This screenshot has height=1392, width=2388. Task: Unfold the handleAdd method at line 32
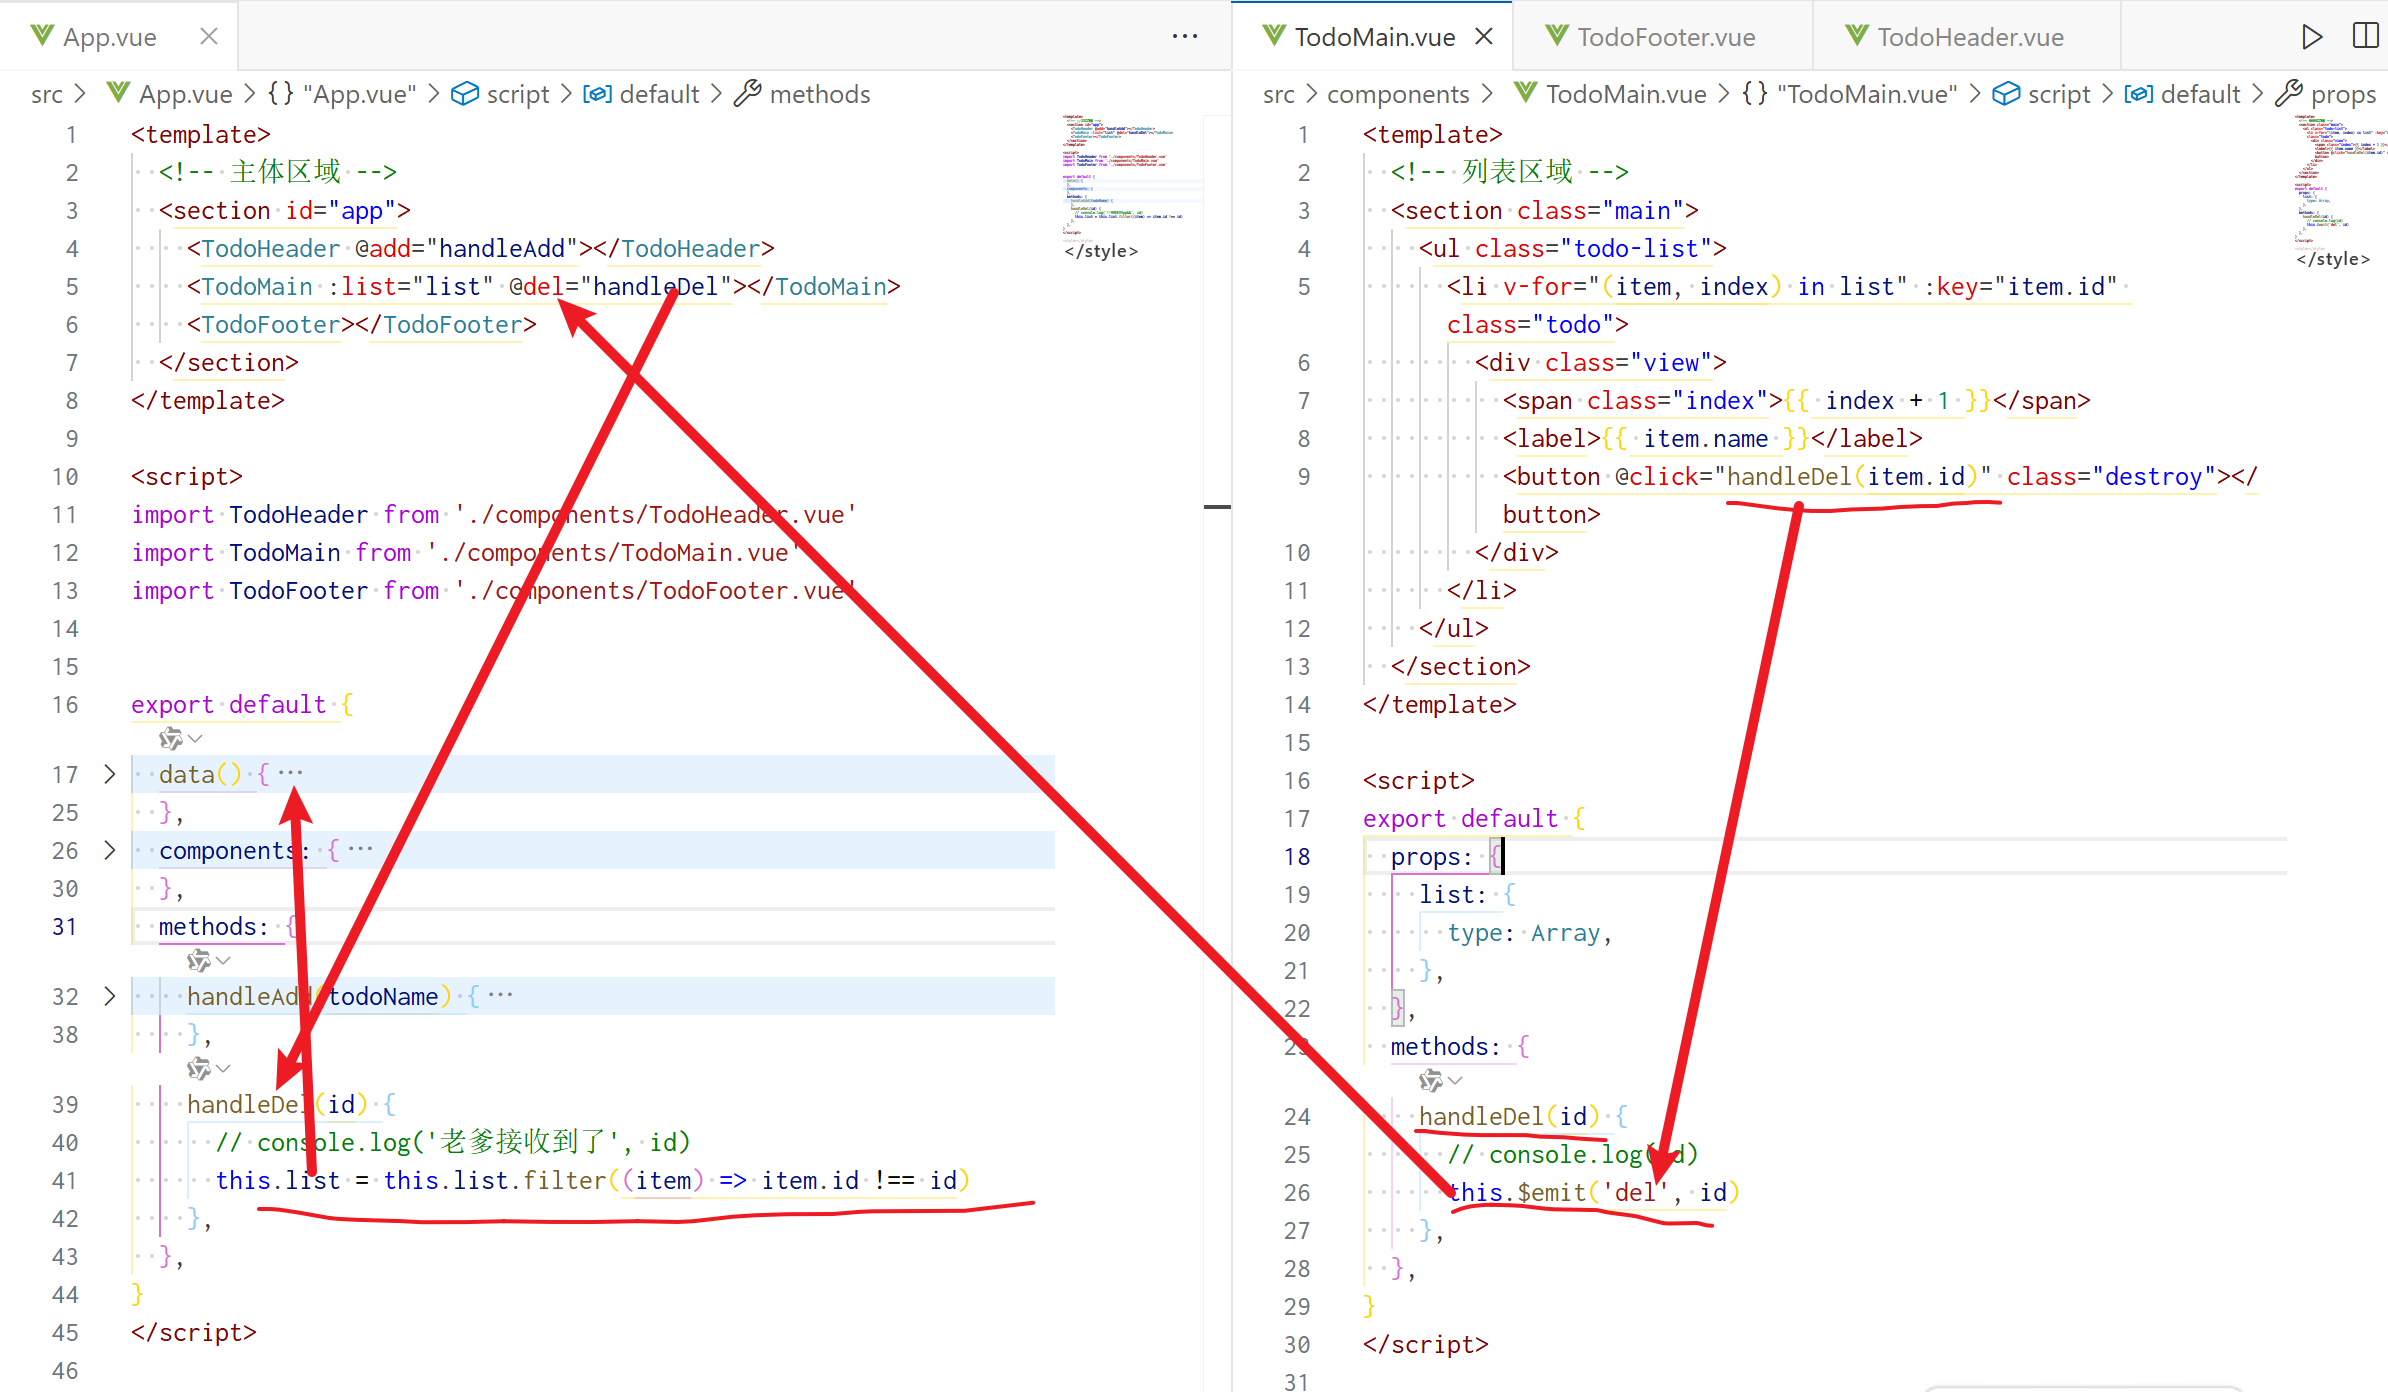[110, 996]
